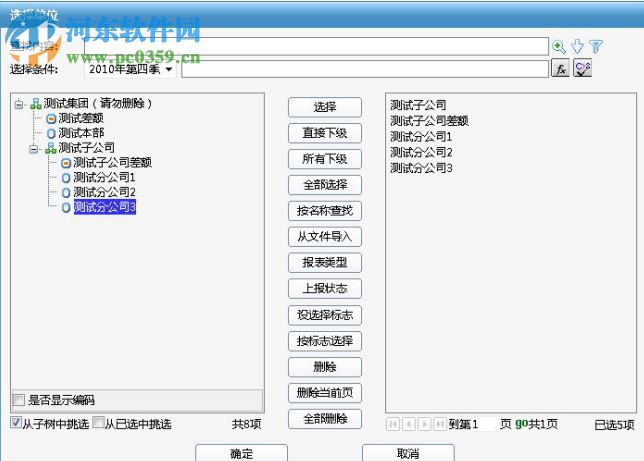
Task: Toggle the 是否显示编码 checkbox
Action: coord(19,400)
